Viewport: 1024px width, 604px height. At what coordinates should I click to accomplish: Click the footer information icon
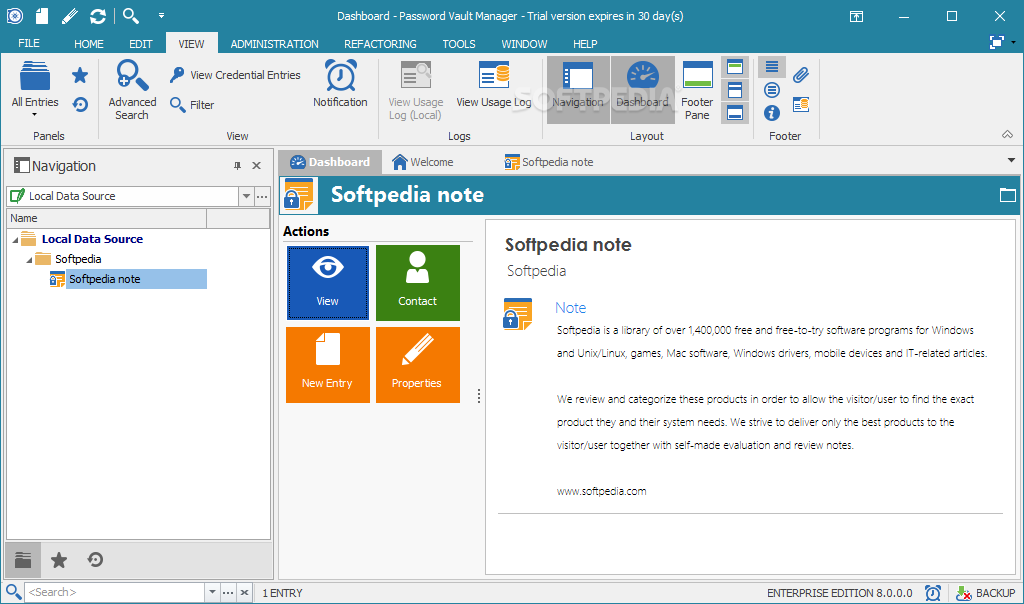point(772,113)
